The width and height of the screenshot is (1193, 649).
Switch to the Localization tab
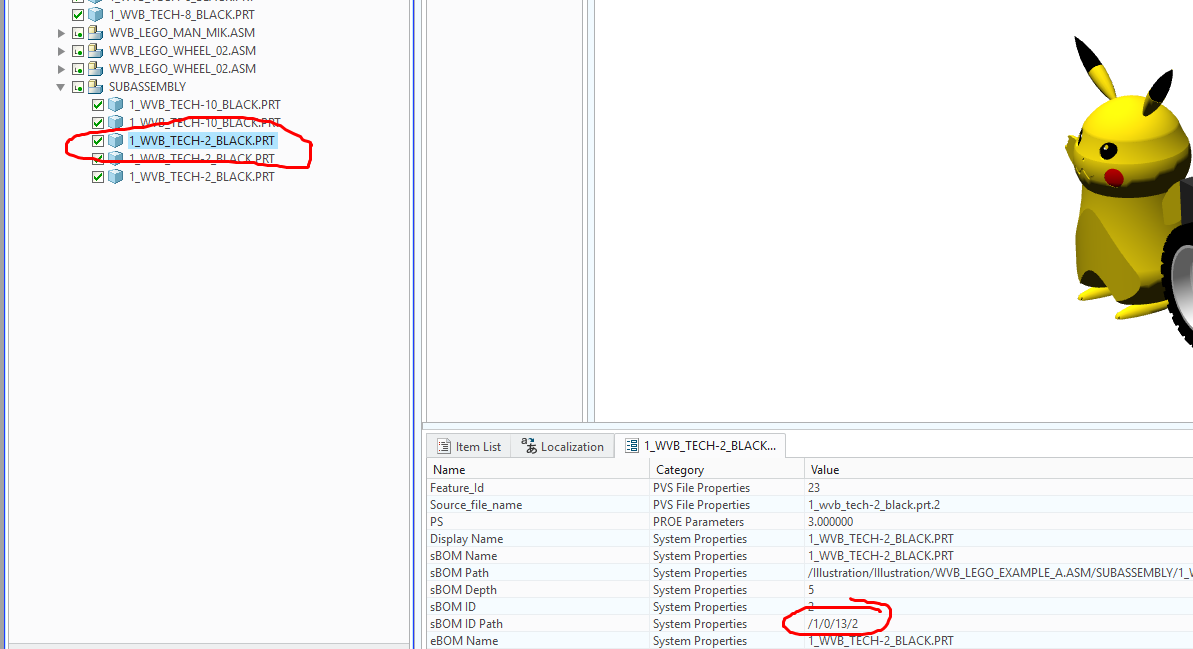pyautogui.click(x=562, y=447)
